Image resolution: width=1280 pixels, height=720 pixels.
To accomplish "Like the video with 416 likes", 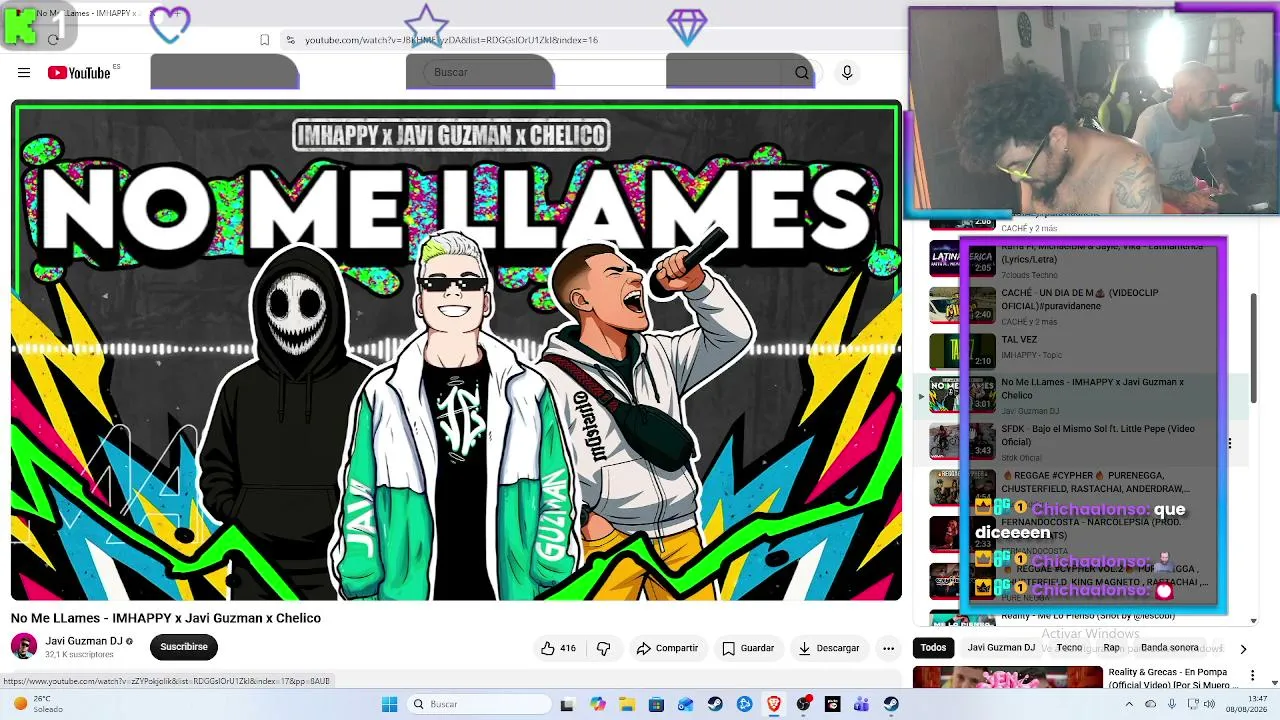I will click(558, 648).
